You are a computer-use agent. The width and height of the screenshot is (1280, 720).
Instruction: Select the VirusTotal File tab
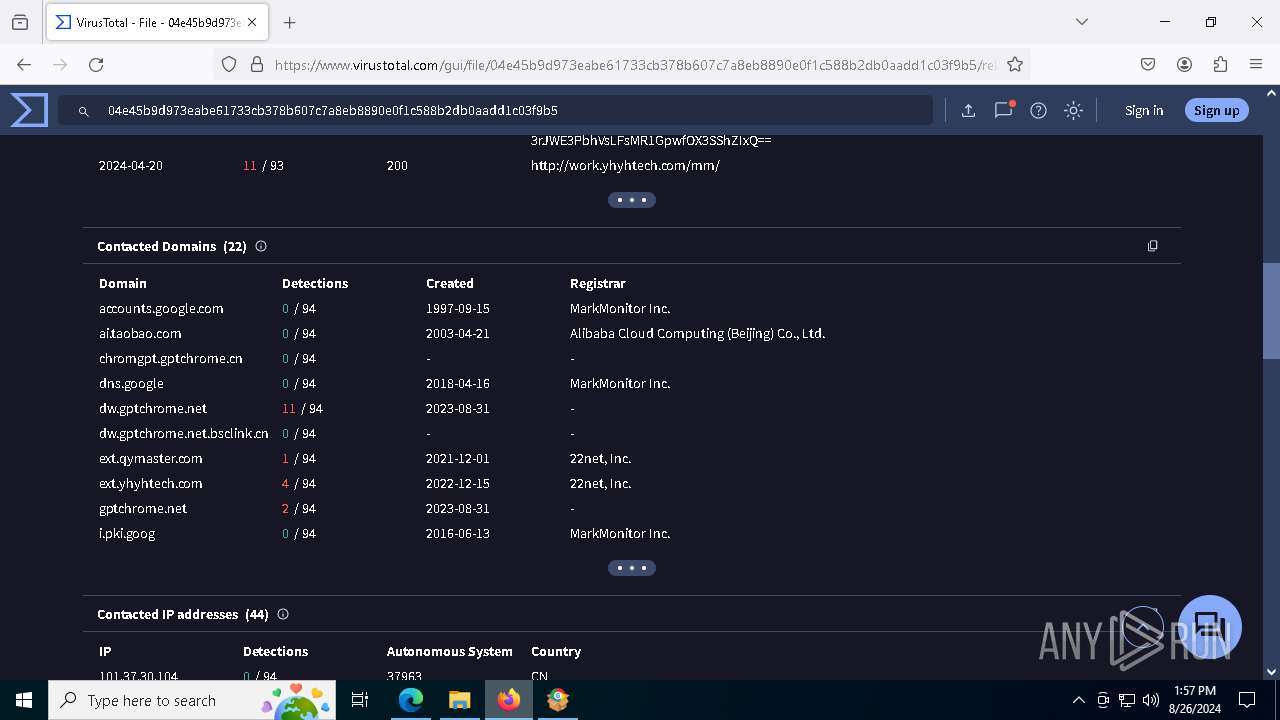coord(158,22)
